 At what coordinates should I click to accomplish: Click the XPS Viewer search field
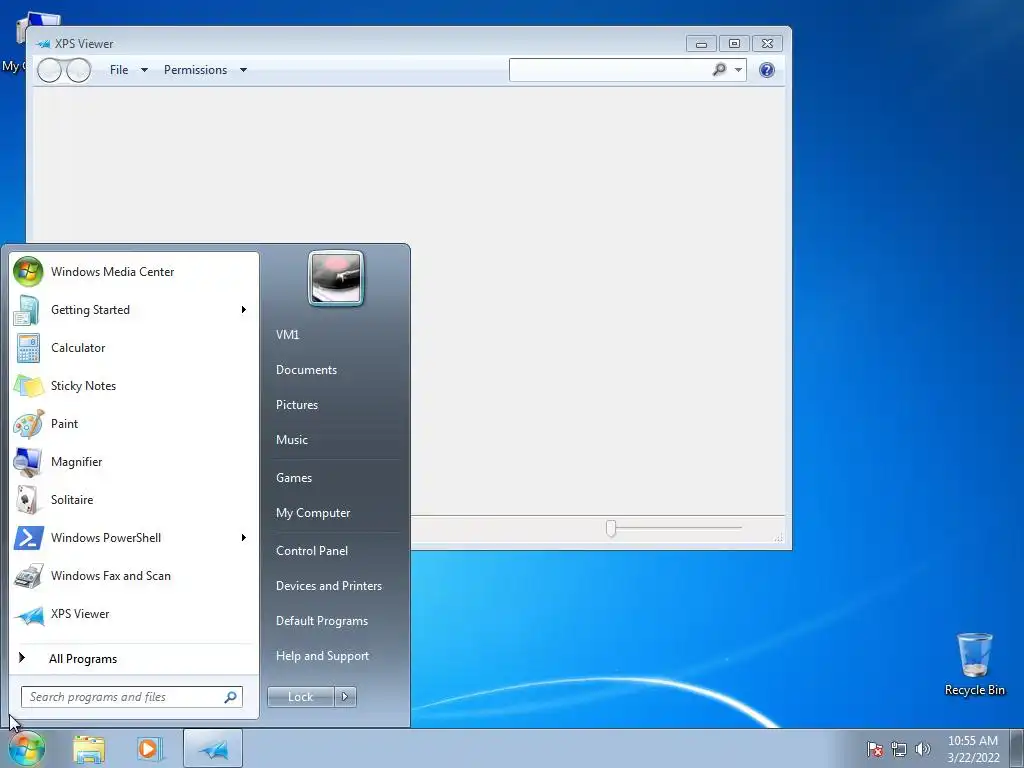610,70
